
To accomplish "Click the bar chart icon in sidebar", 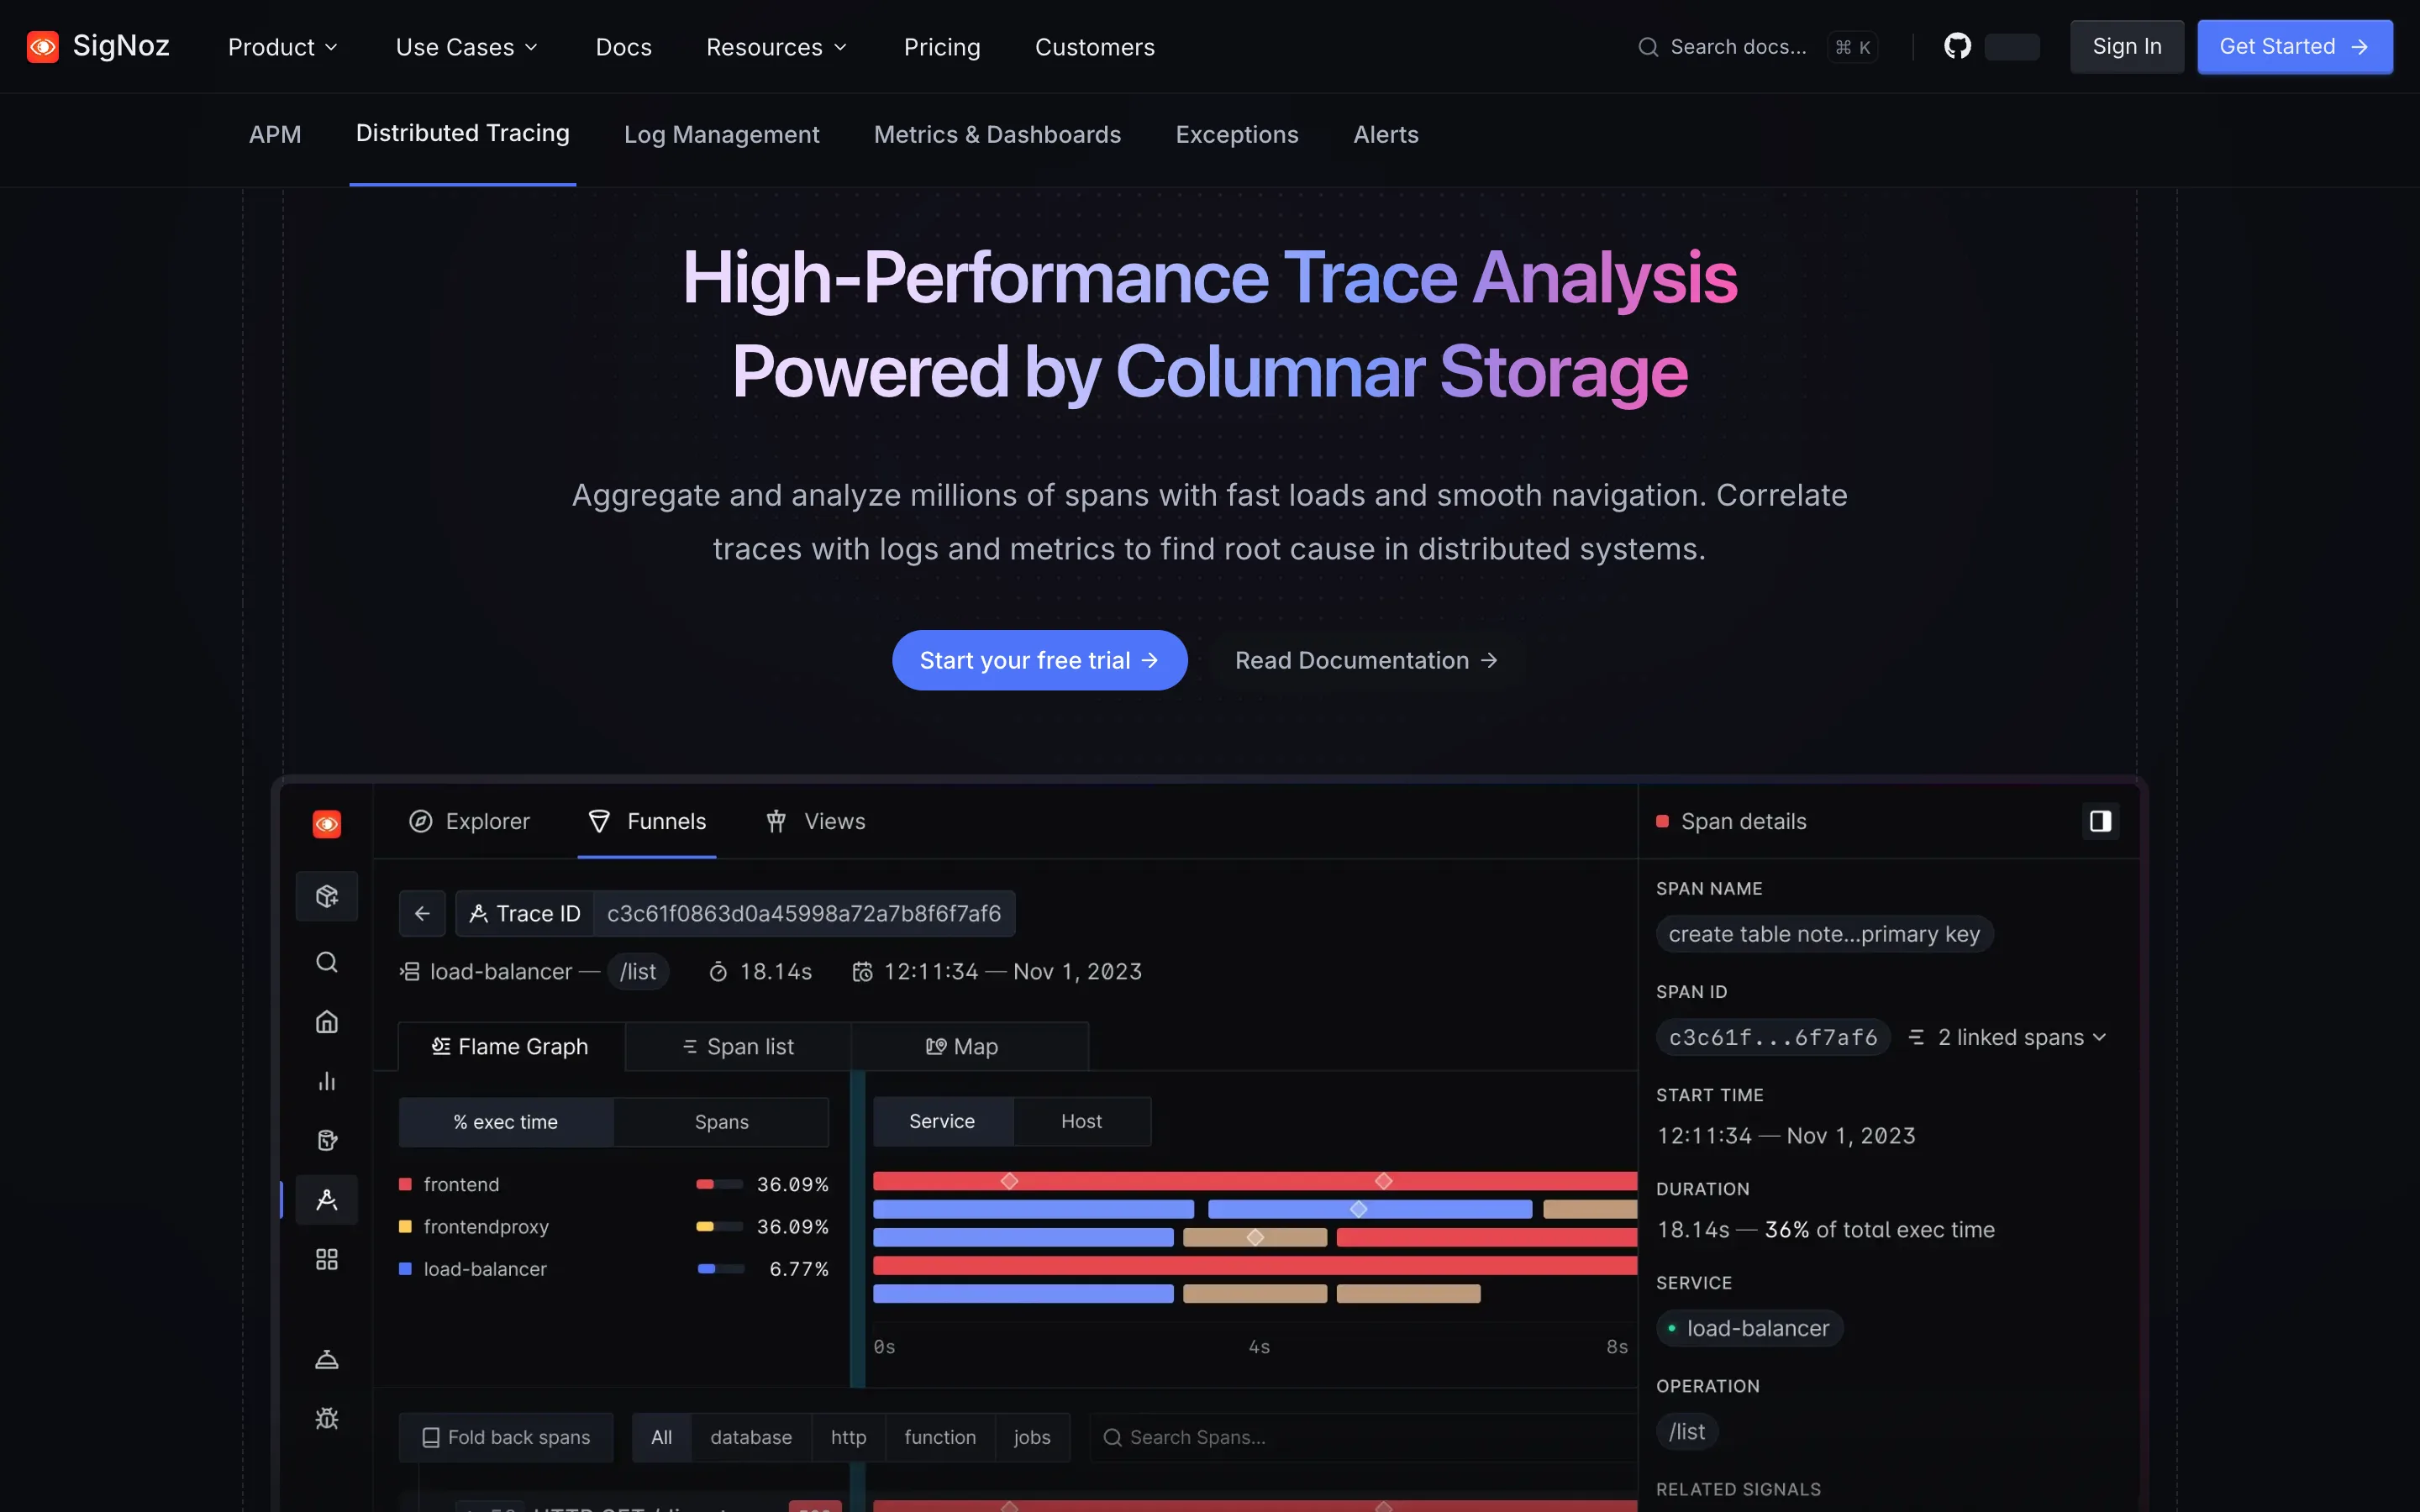I will click(327, 1081).
